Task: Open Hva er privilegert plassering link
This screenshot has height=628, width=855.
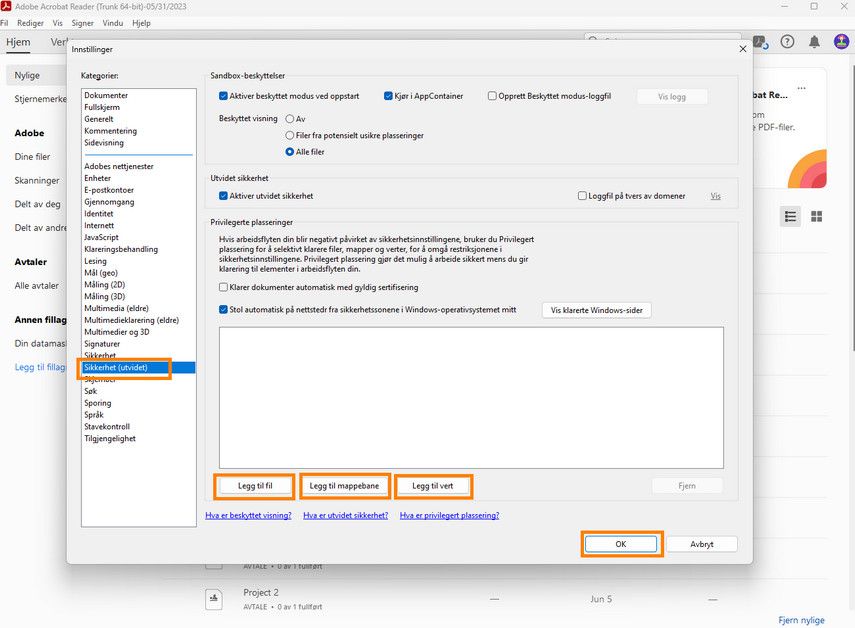Action: point(449,515)
